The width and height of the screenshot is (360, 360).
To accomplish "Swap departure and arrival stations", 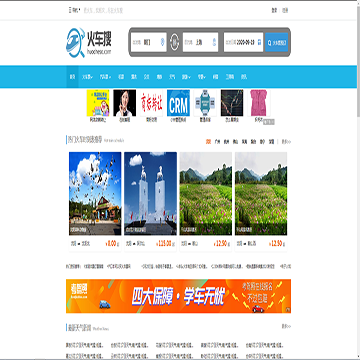I will [x=174, y=42].
